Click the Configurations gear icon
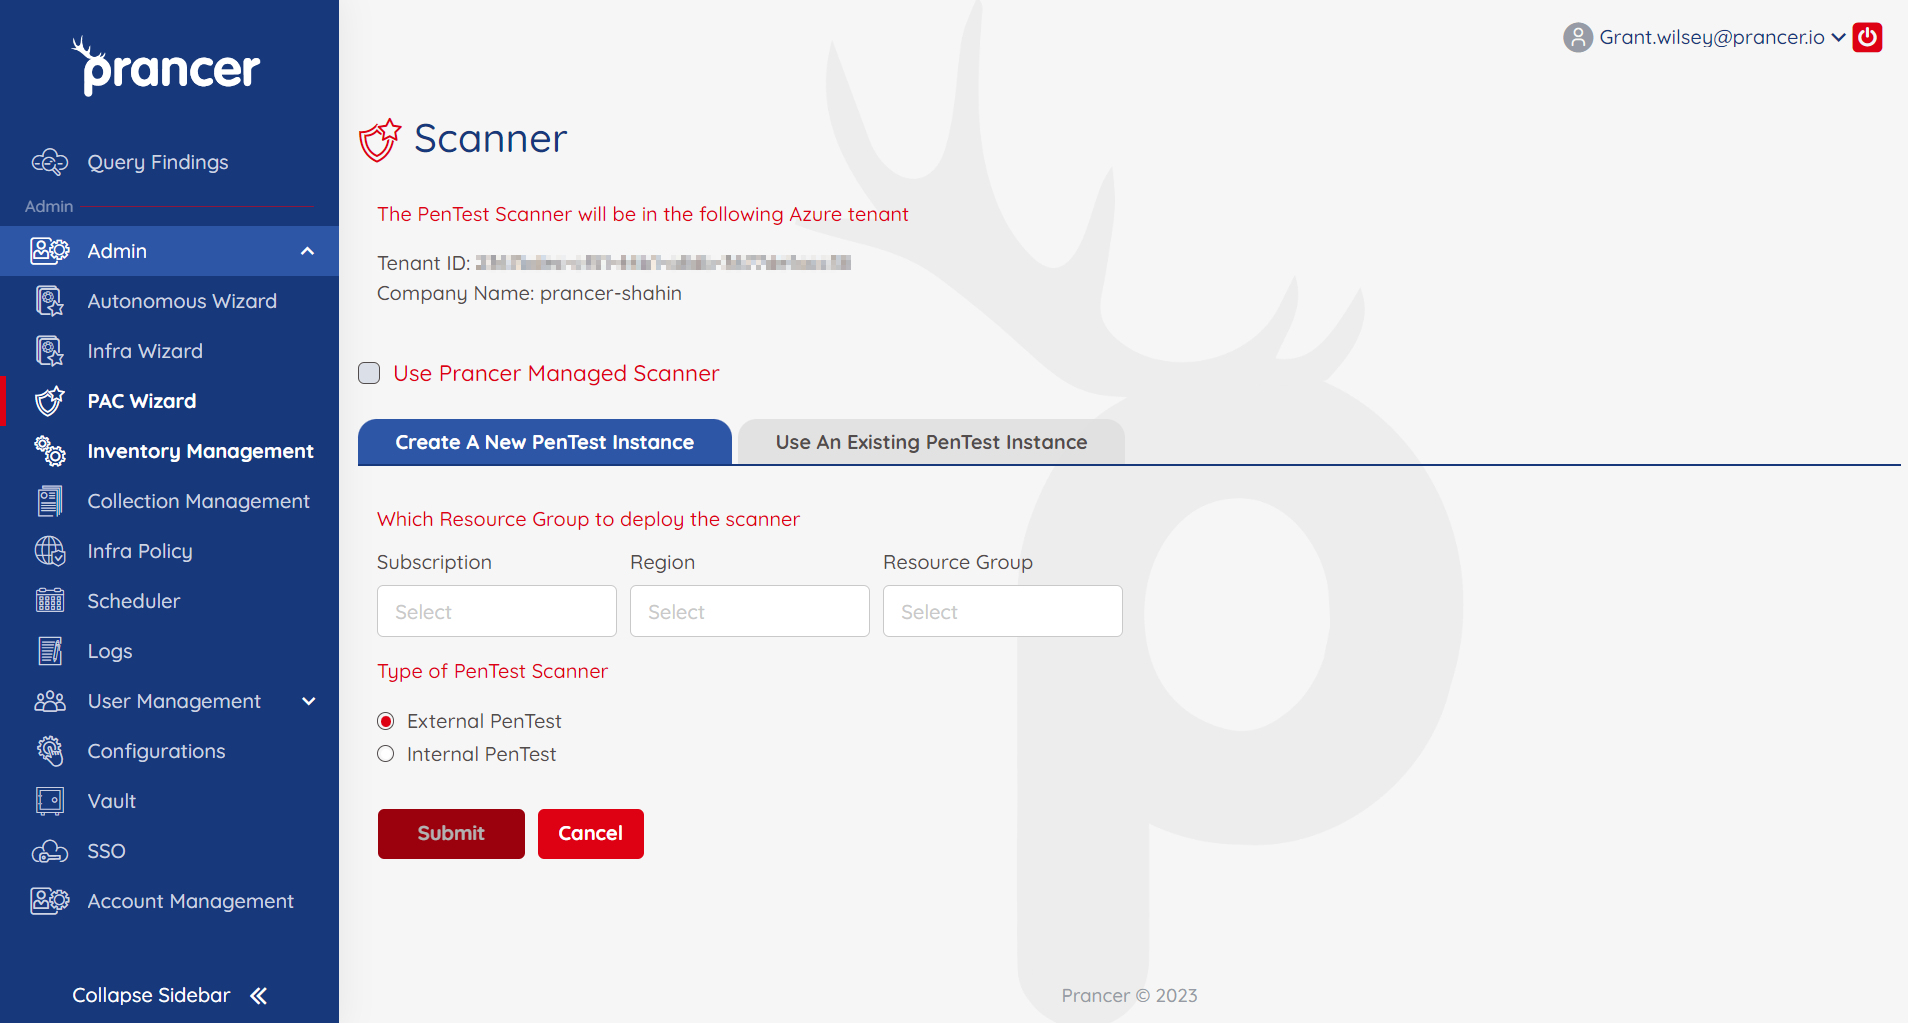 click(x=50, y=751)
